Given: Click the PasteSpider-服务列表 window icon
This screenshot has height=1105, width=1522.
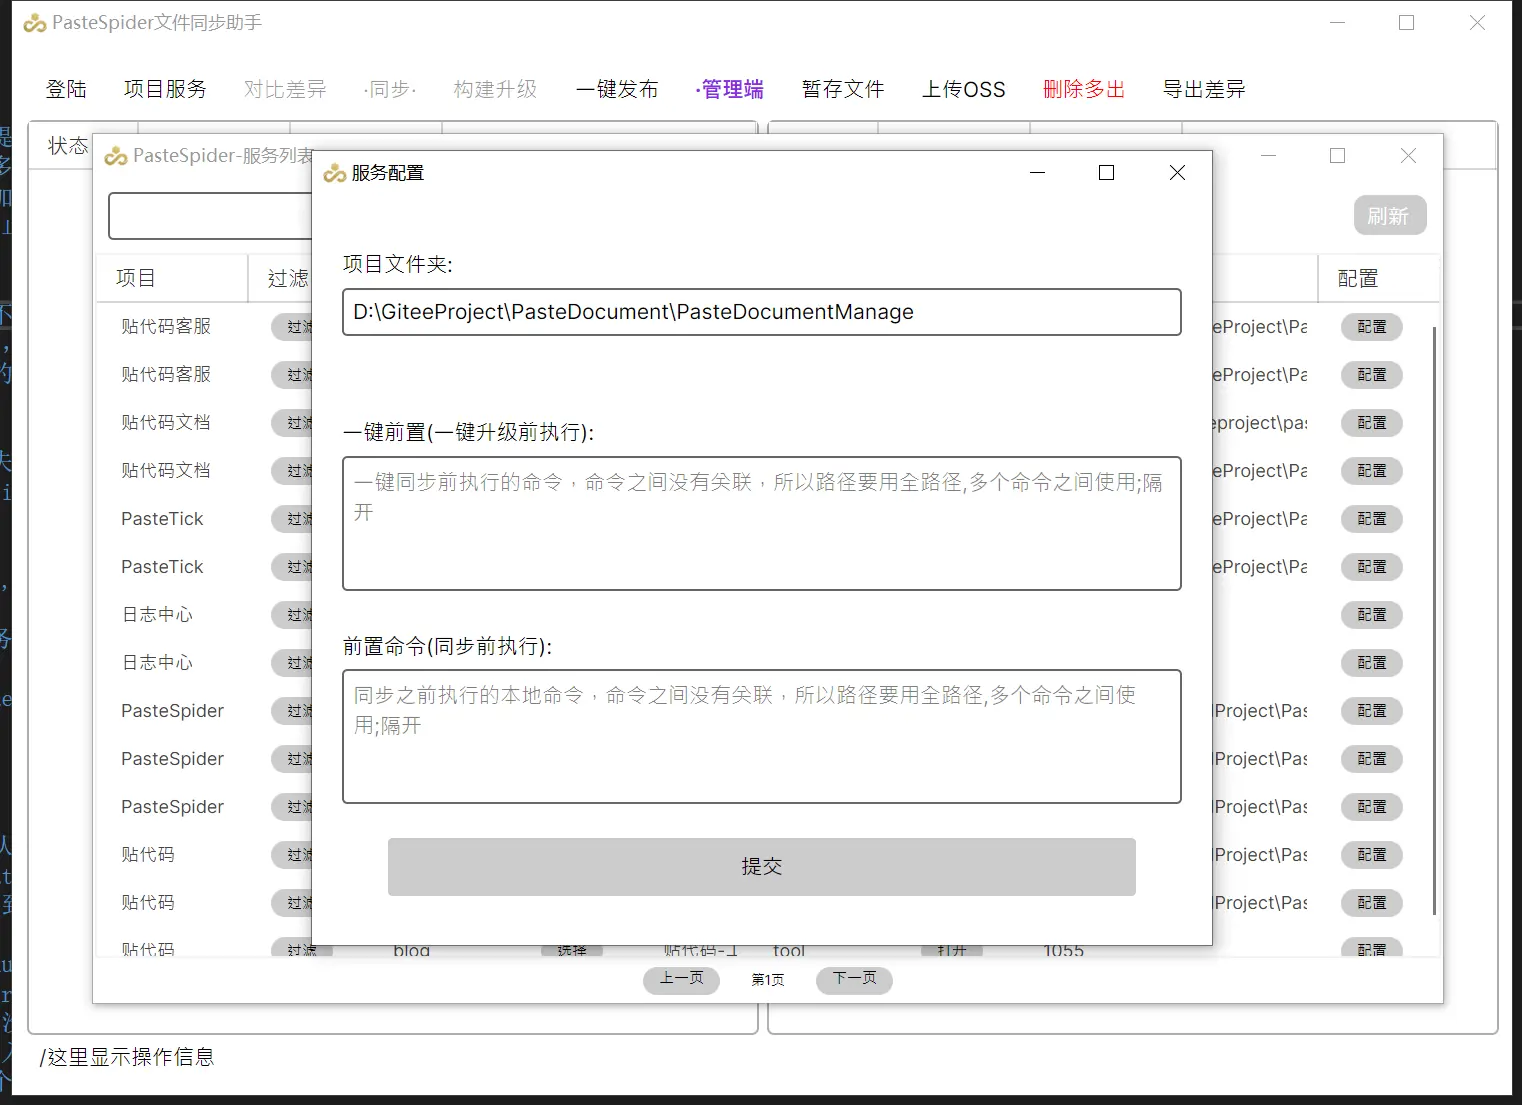Looking at the screenshot, I should click(x=116, y=156).
